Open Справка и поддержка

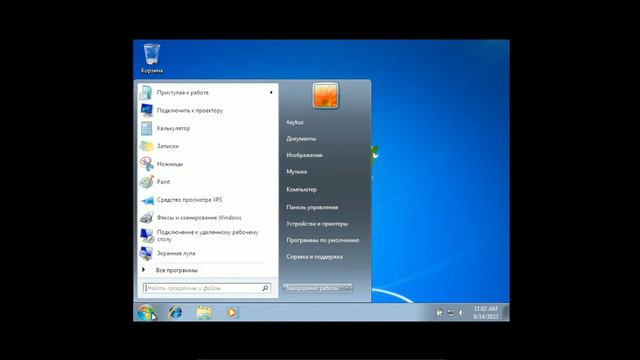click(x=315, y=257)
